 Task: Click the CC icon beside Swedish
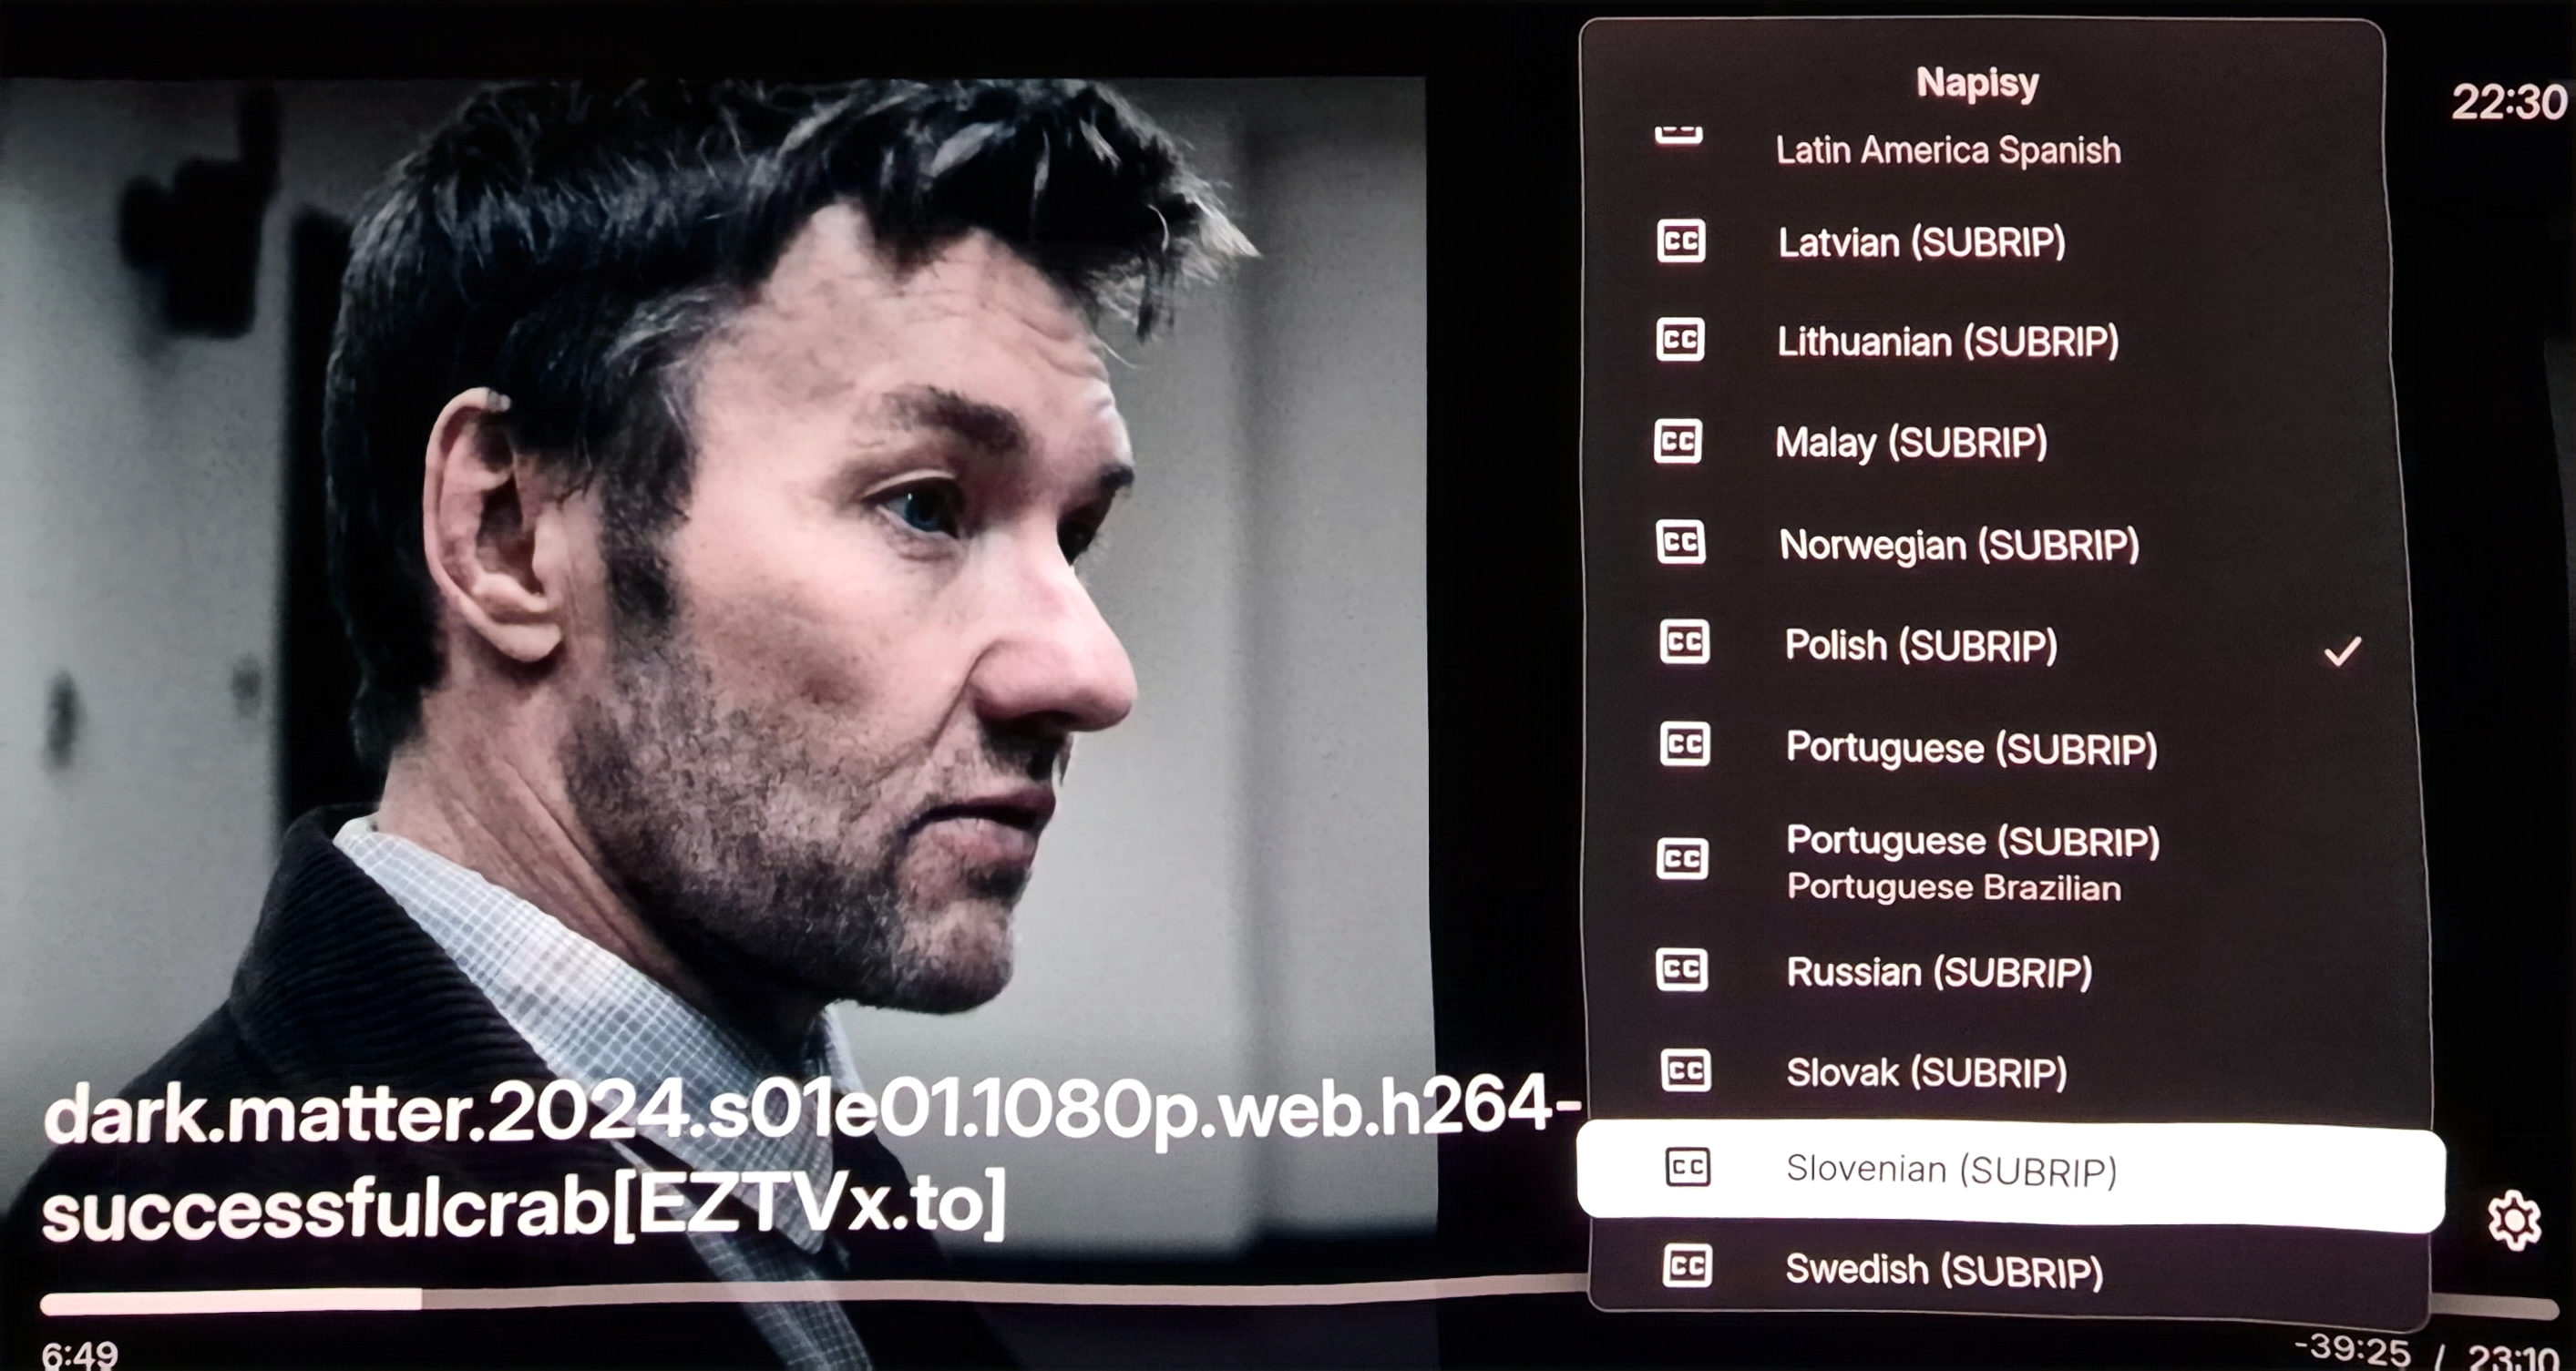(x=1687, y=1267)
